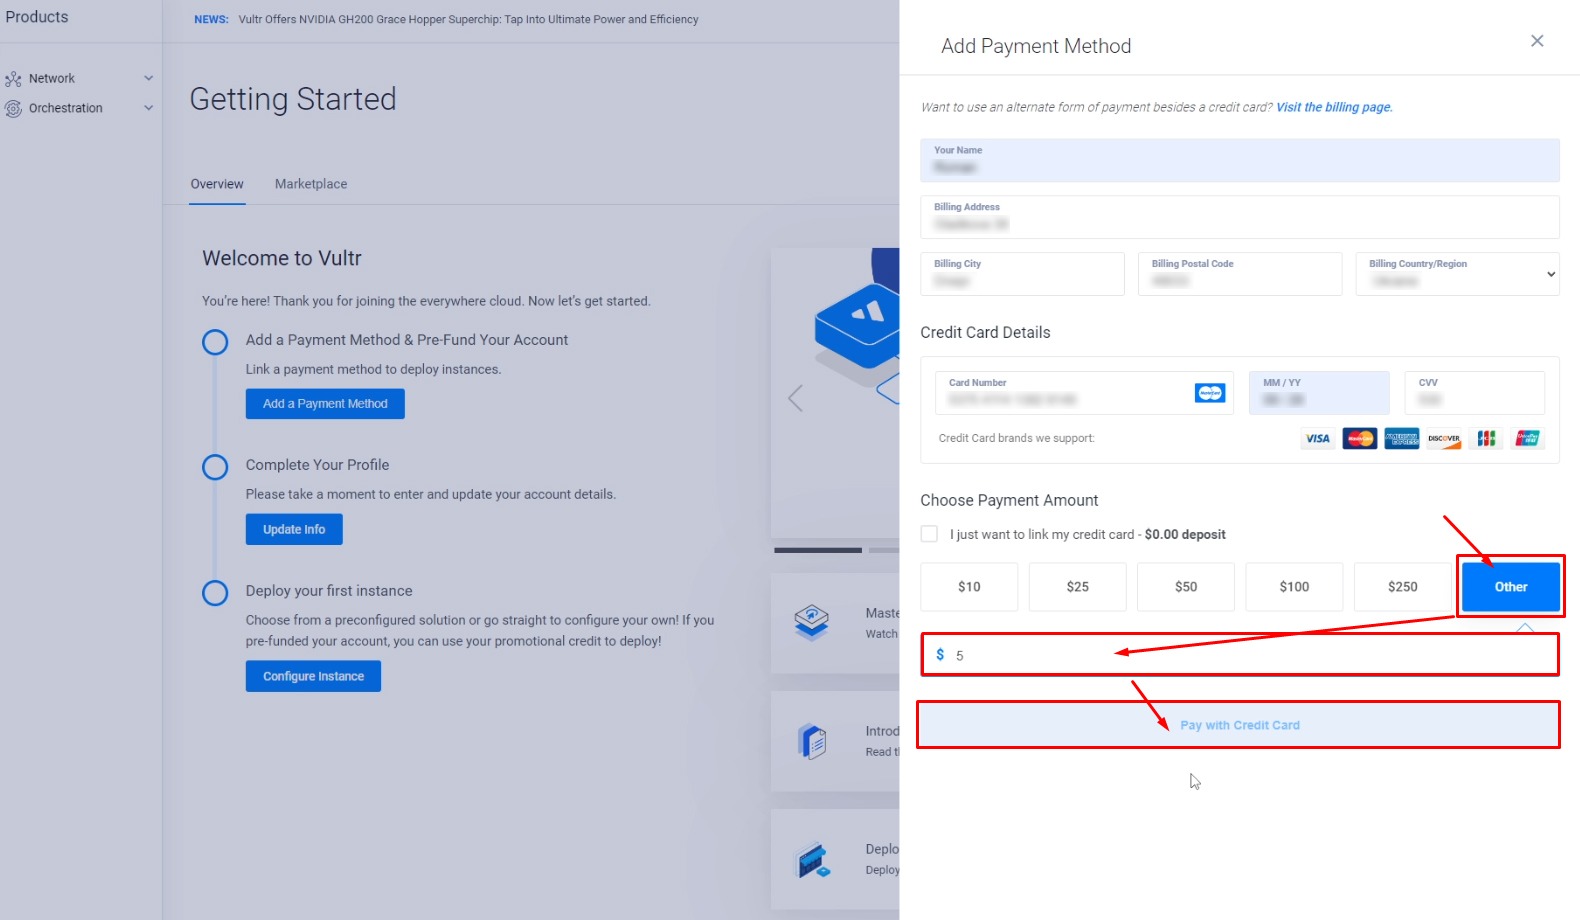Check the link credit card only checkbox
This screenshot has height=920, width=1580.
(929, 534)
